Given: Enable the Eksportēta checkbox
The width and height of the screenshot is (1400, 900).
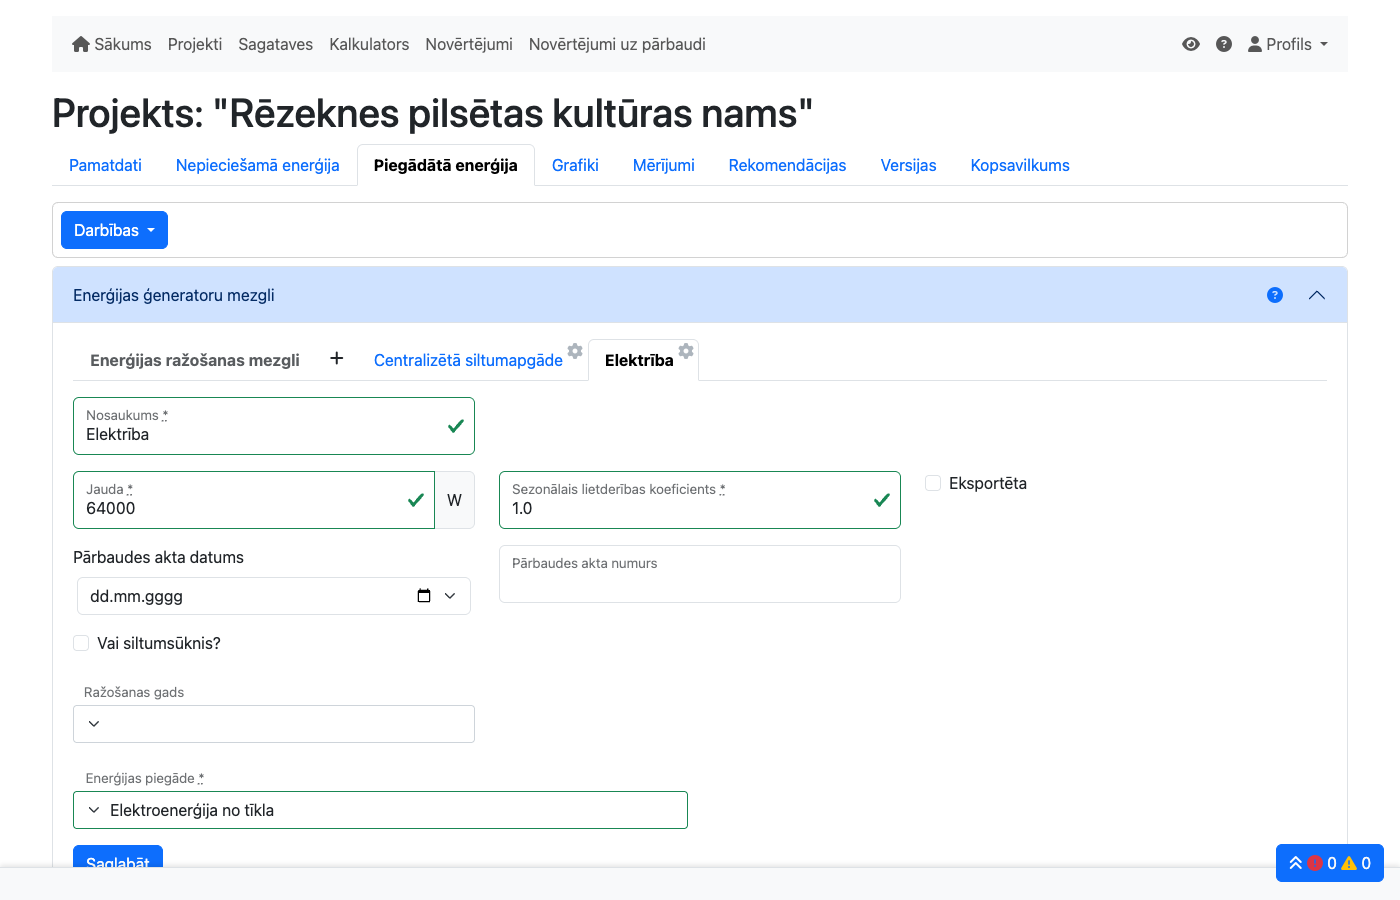Looking at the screenshot, I should pos(933,483).
